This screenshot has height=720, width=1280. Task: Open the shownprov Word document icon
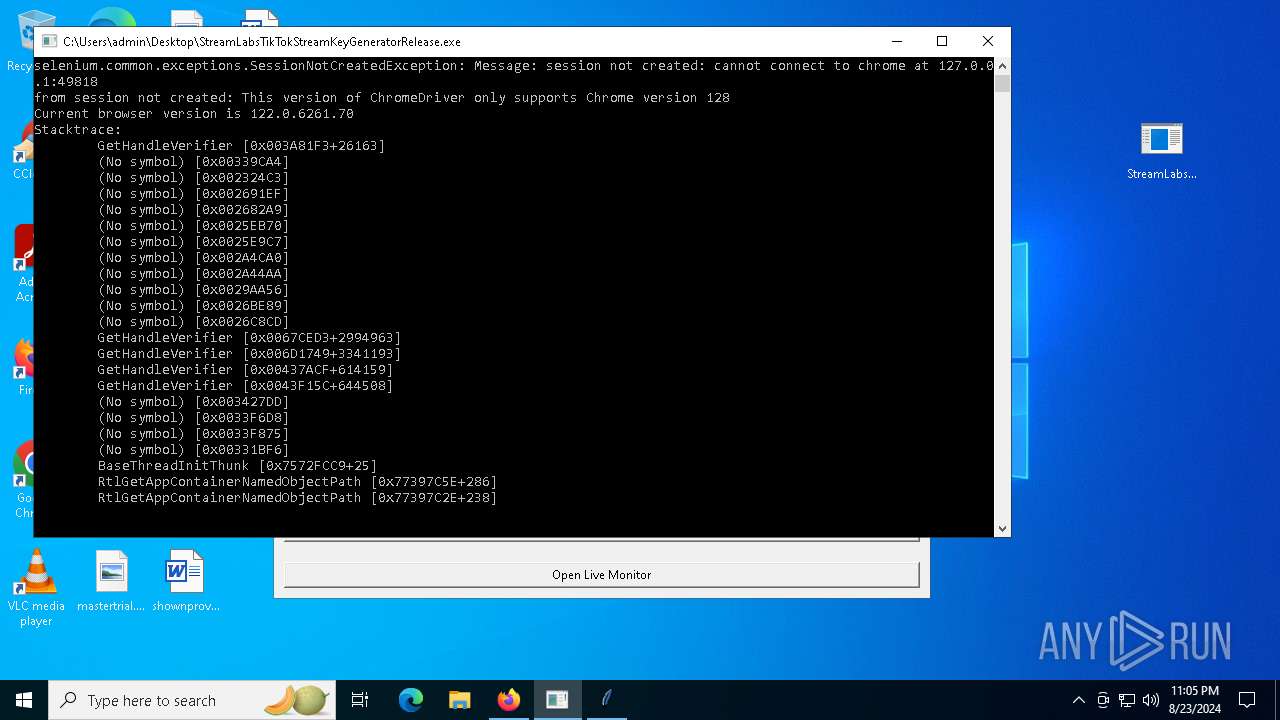[x=185, y=581]
